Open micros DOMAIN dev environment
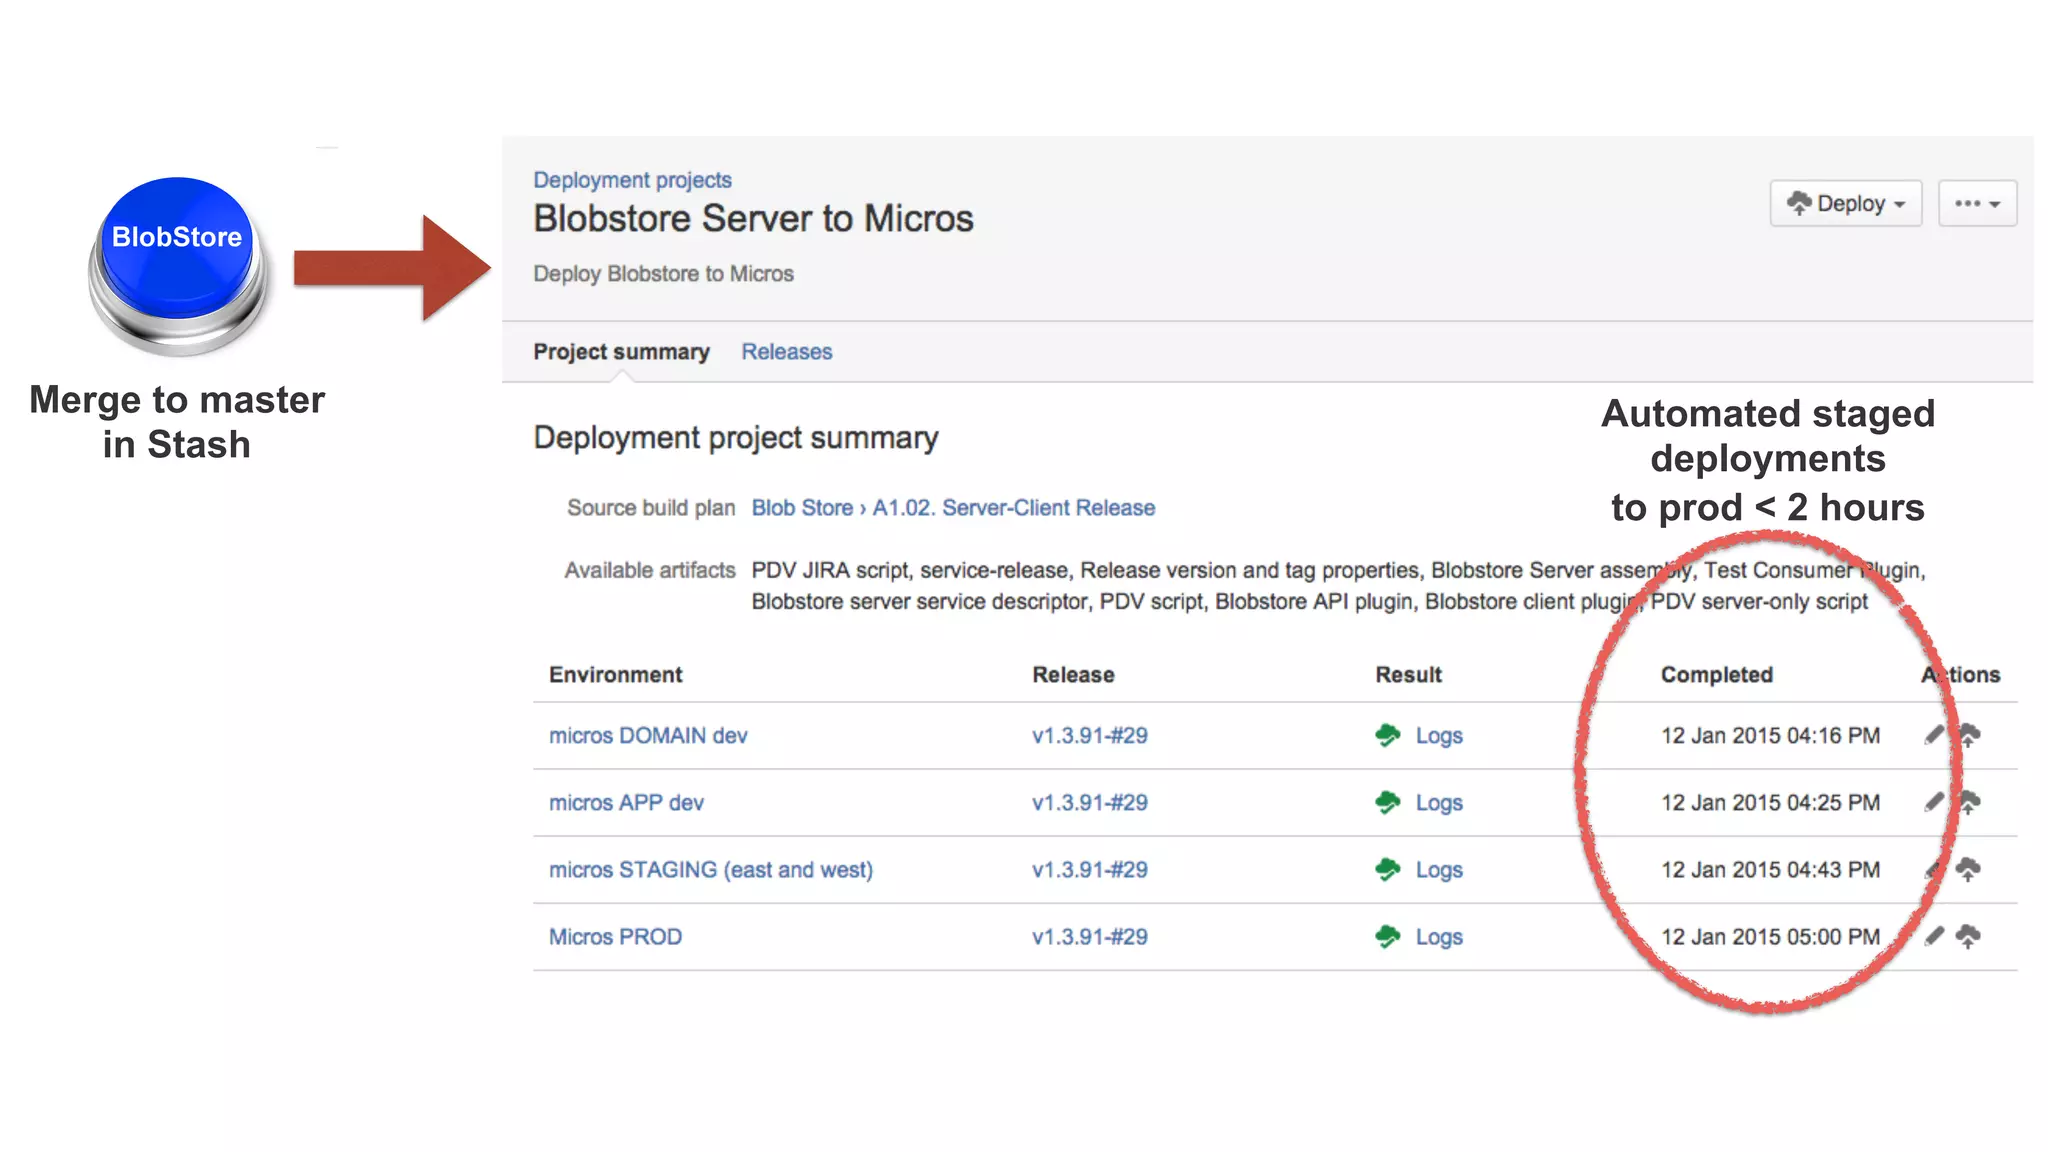 pyautogui.click(x=648, y=736)
